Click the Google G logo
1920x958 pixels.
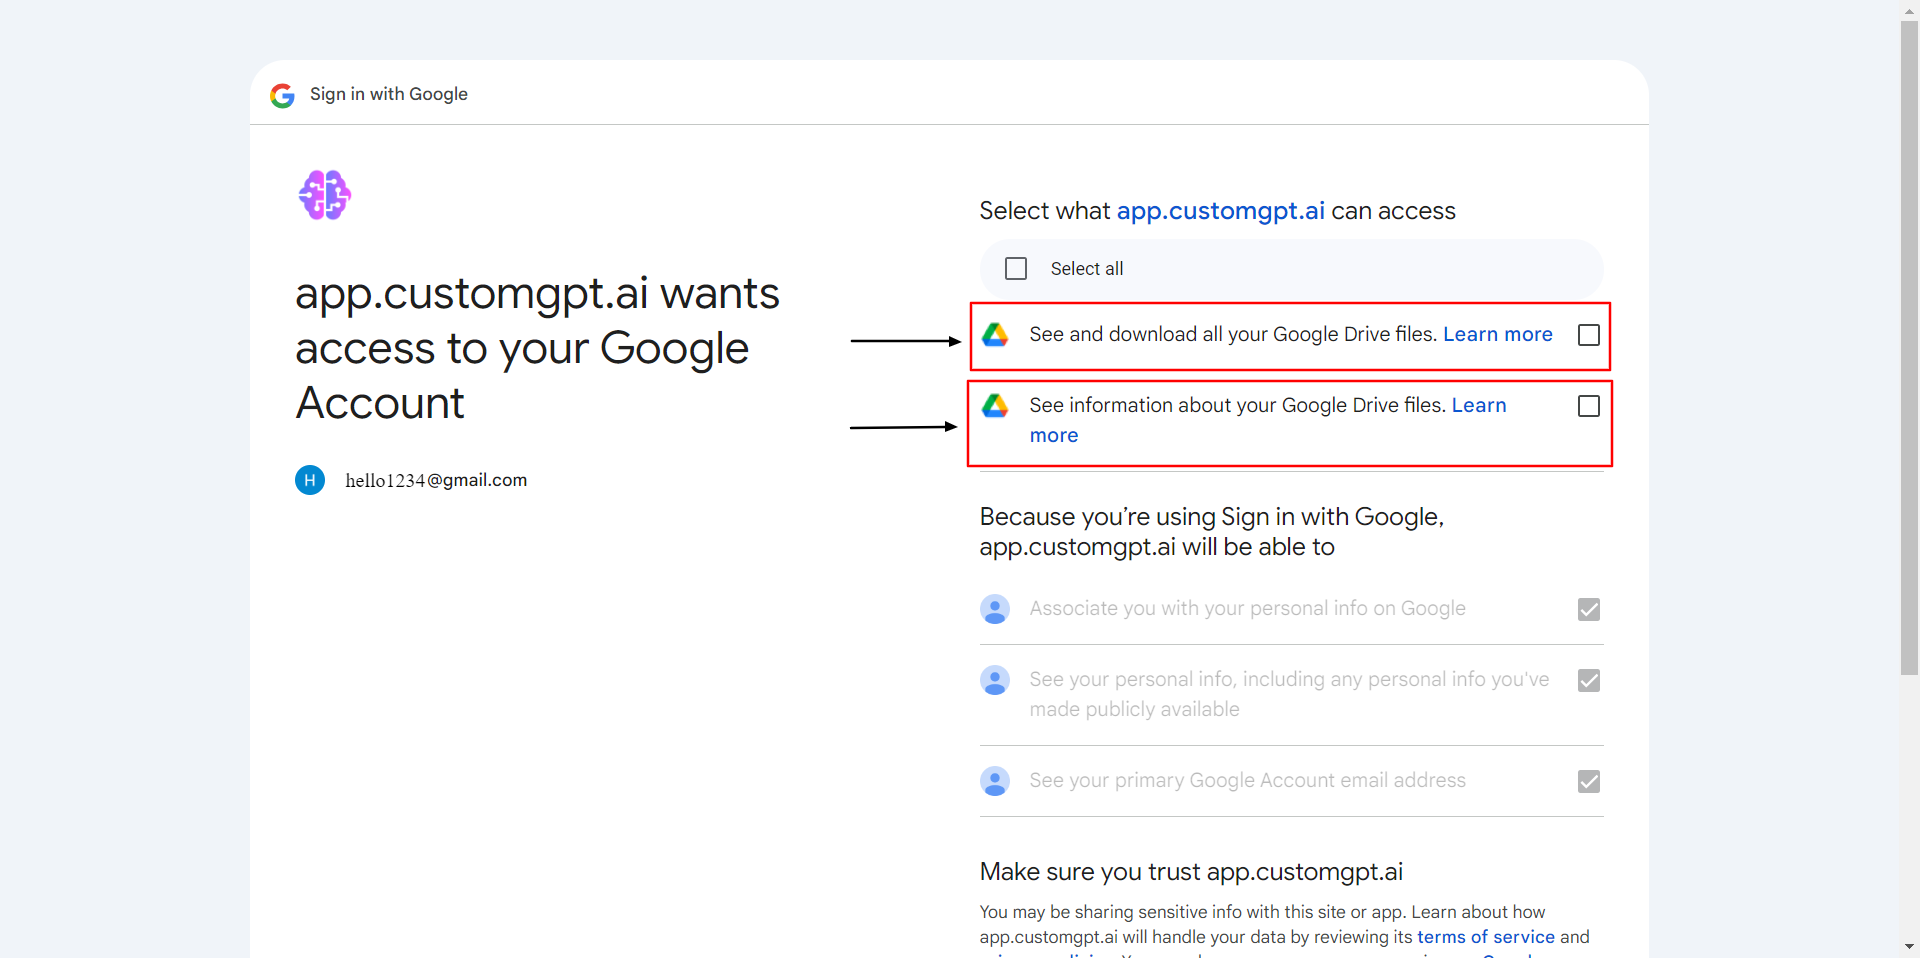pyautogui.click(x=282, y=95)
